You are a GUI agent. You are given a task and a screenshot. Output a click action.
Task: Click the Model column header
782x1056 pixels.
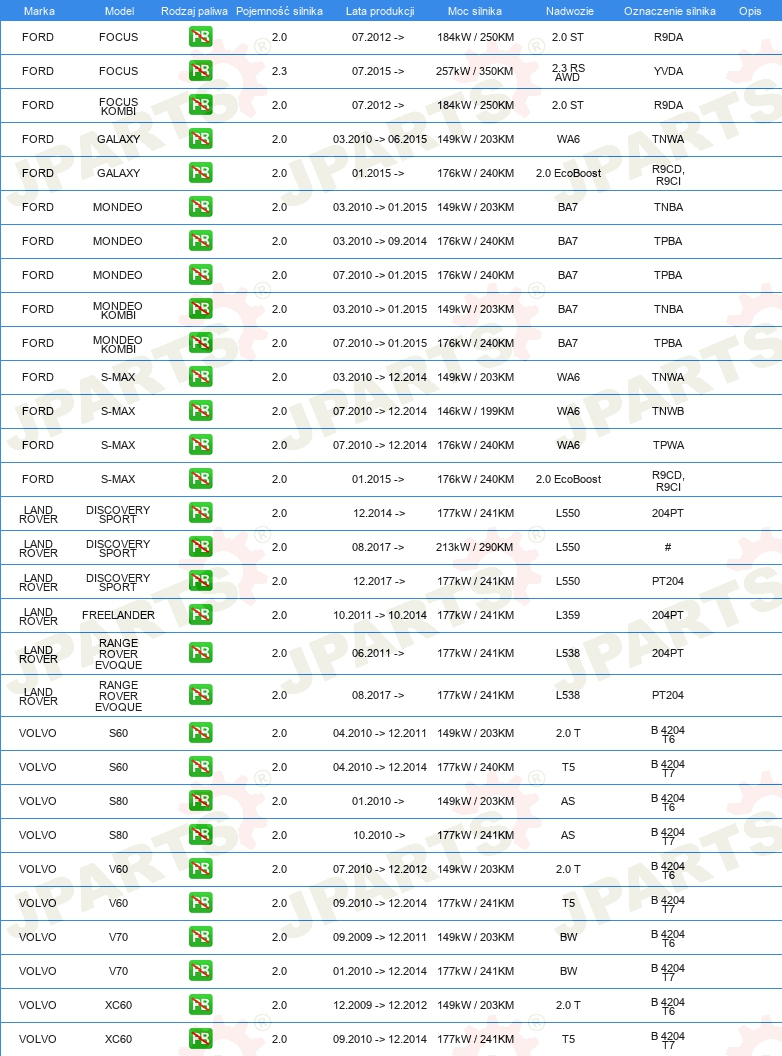pyautogui.click(x=119, y=11)
